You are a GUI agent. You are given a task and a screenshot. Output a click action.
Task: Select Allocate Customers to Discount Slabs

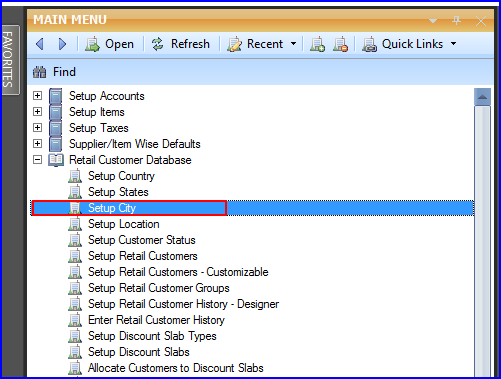(176, 368)
